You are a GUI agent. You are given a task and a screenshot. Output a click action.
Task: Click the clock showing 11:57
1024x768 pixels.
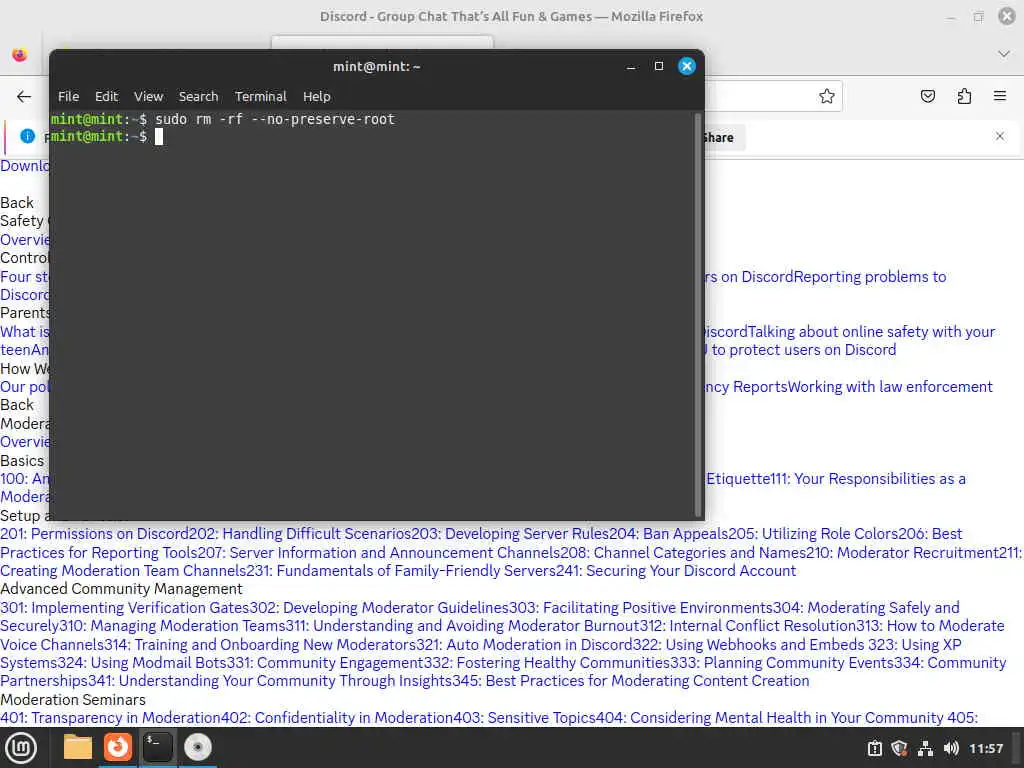(x=985, y=748)
